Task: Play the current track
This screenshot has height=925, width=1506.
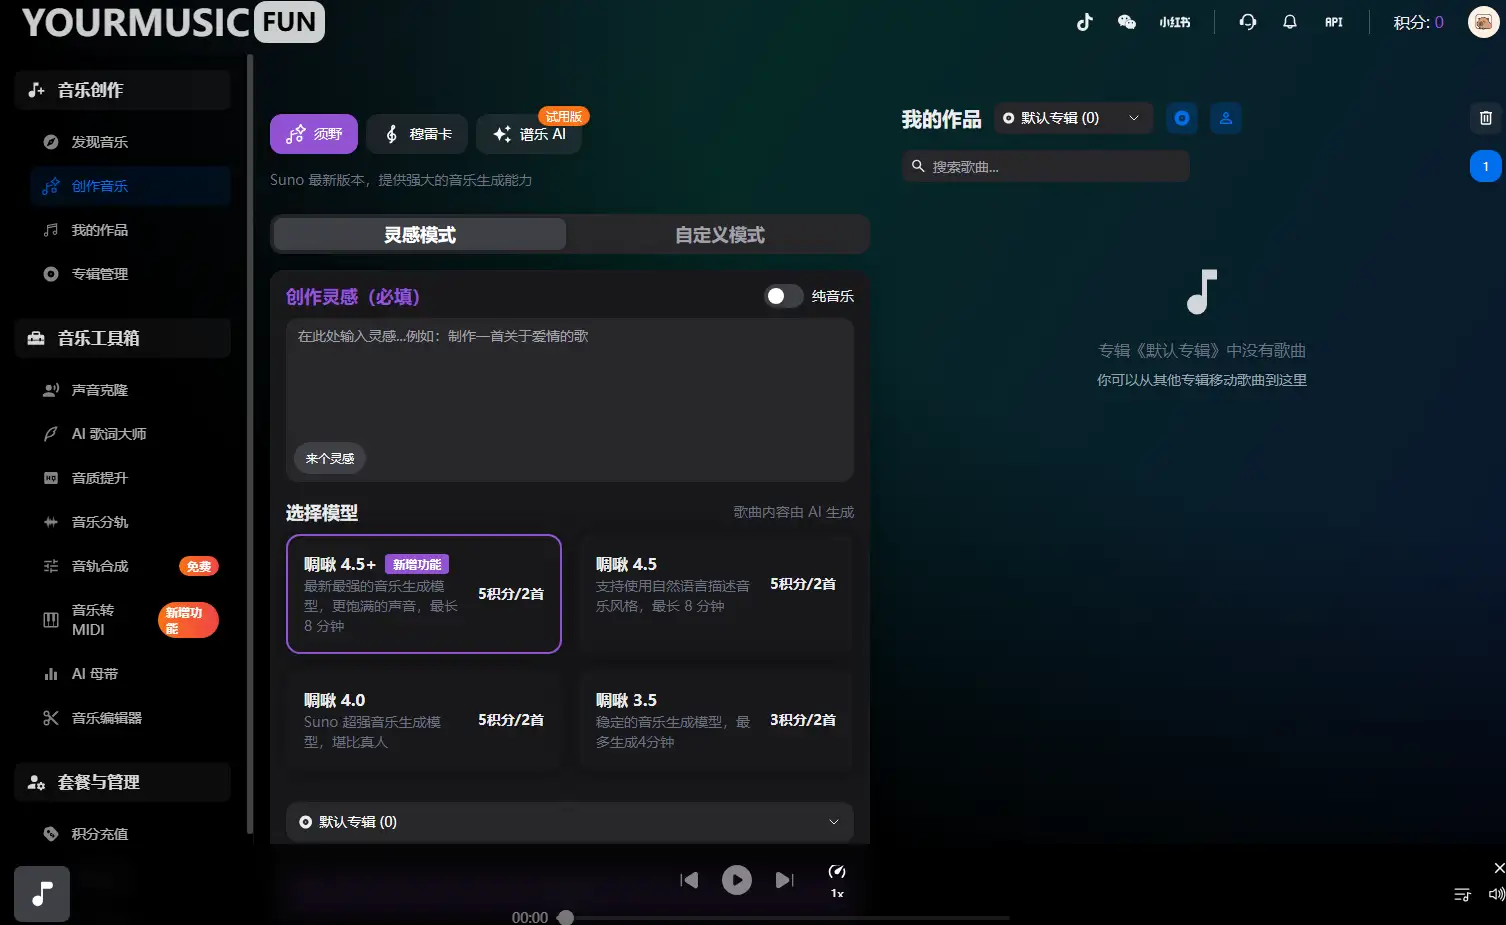Action: coord(737,880)
